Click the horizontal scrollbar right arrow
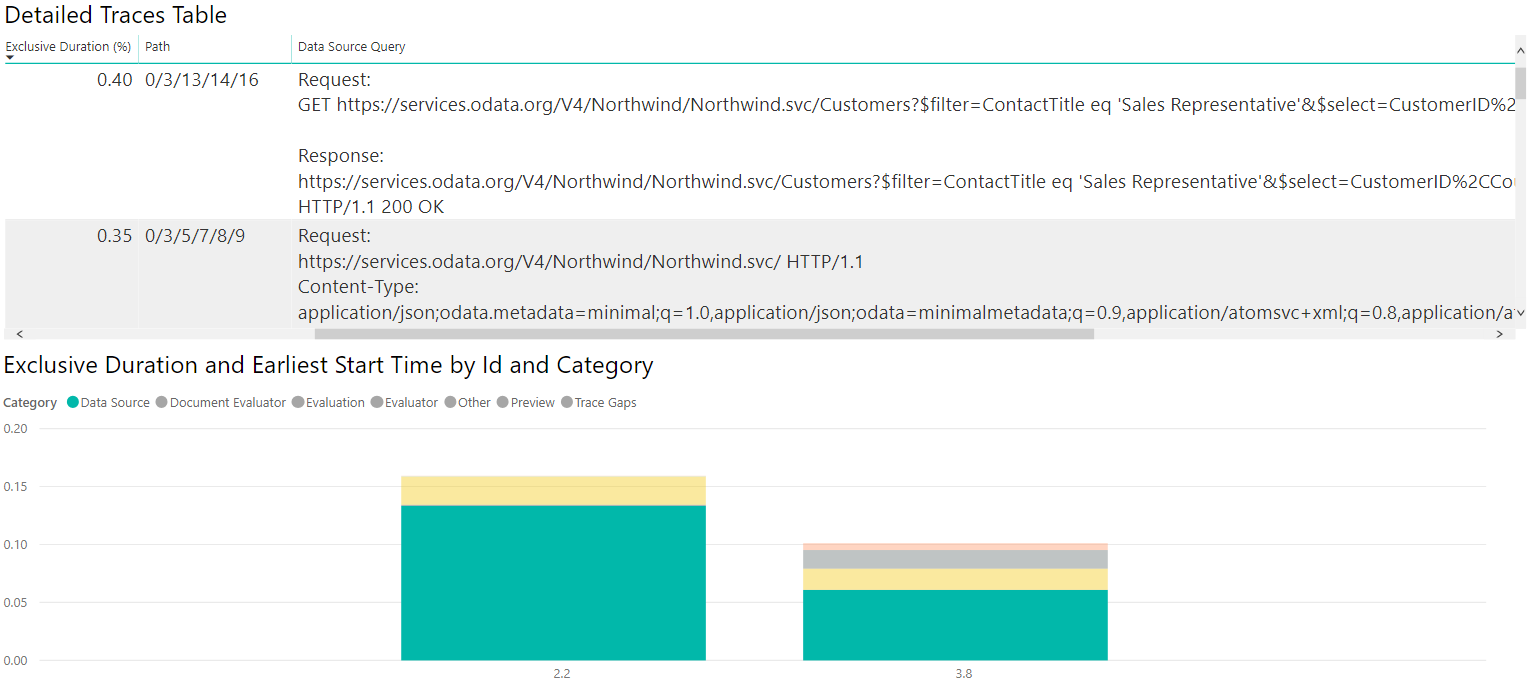The height and width of the screenshot is (683, 1532). [1500, 332]
